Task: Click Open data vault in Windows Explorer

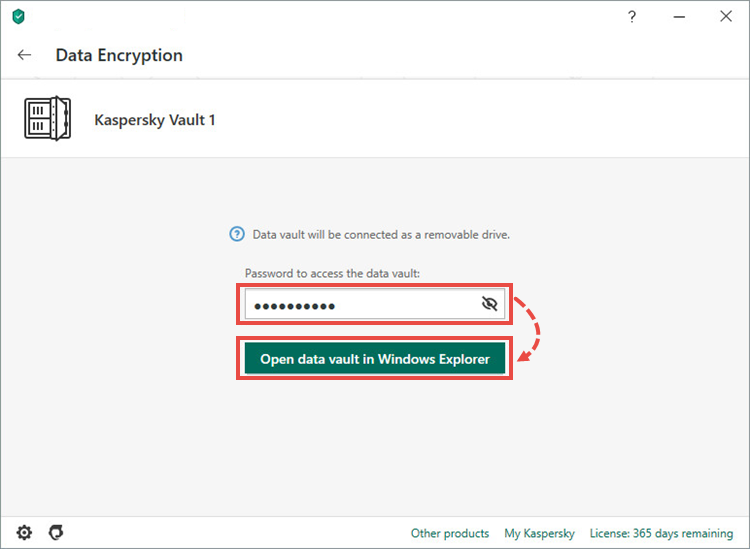Action: (x=375, y=359)
